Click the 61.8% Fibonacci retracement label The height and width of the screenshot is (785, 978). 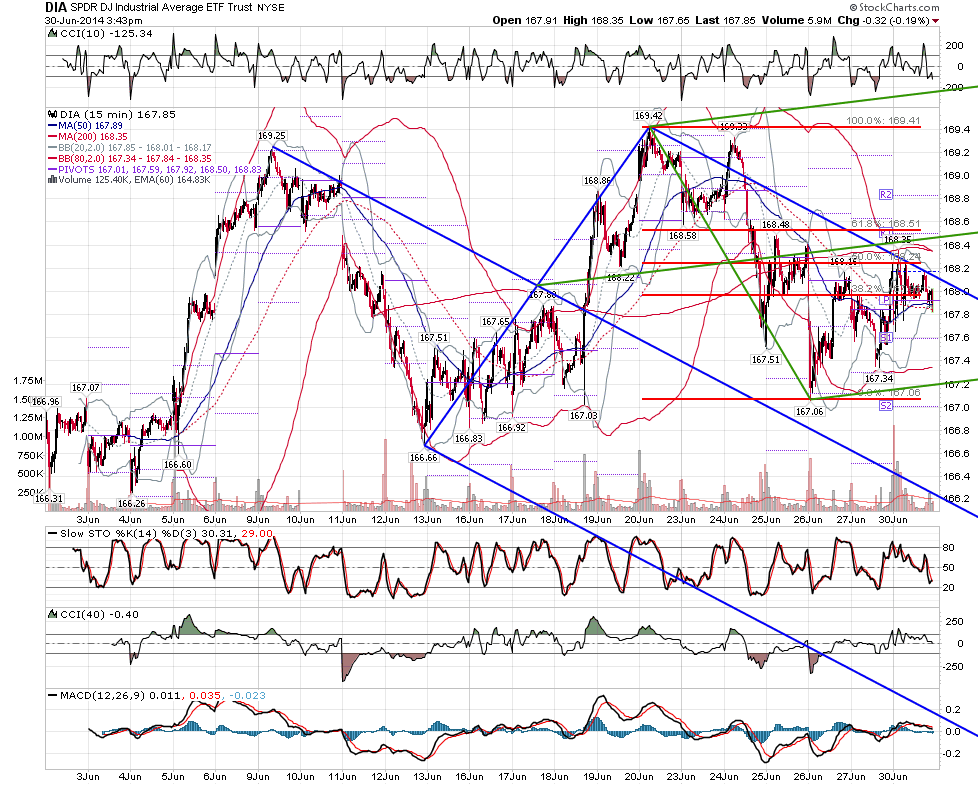point(886,223)
